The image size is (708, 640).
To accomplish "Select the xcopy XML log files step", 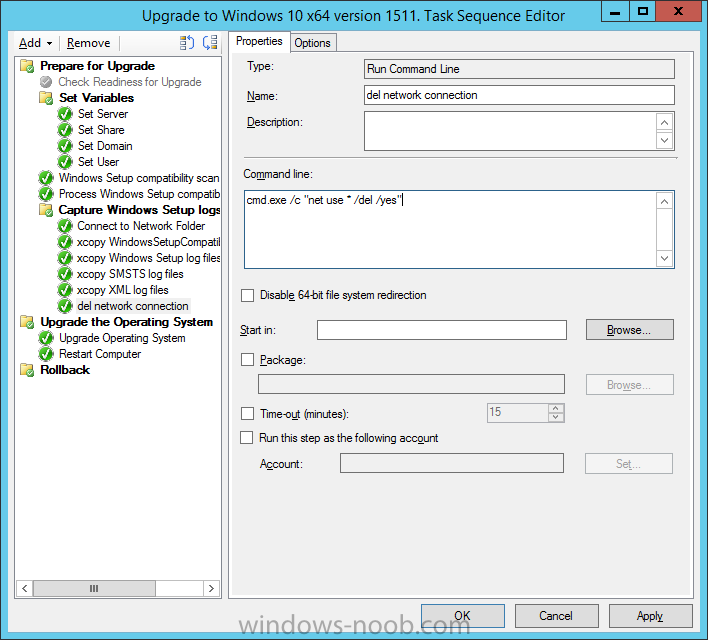I will [122, 290].
